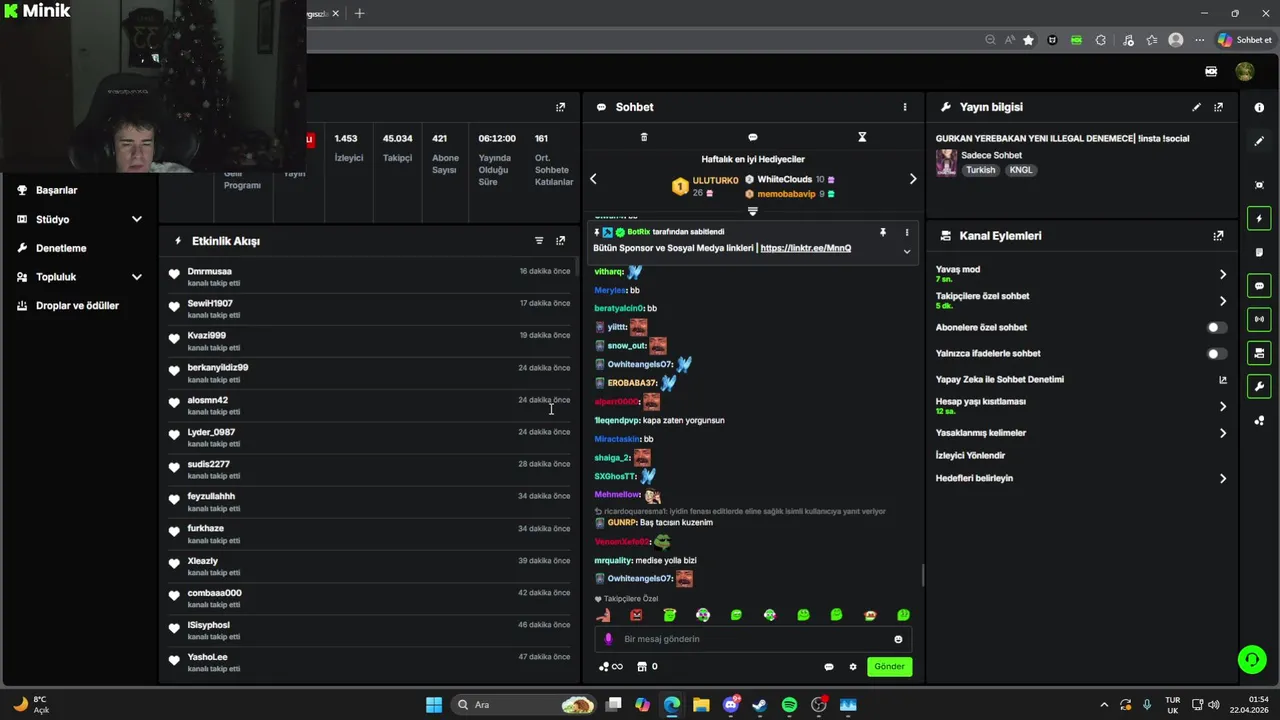The width and height of the screenshot is (1280, 720).
Task: Collapse the weekly gifters banner
Action: (x=753, y=211)
